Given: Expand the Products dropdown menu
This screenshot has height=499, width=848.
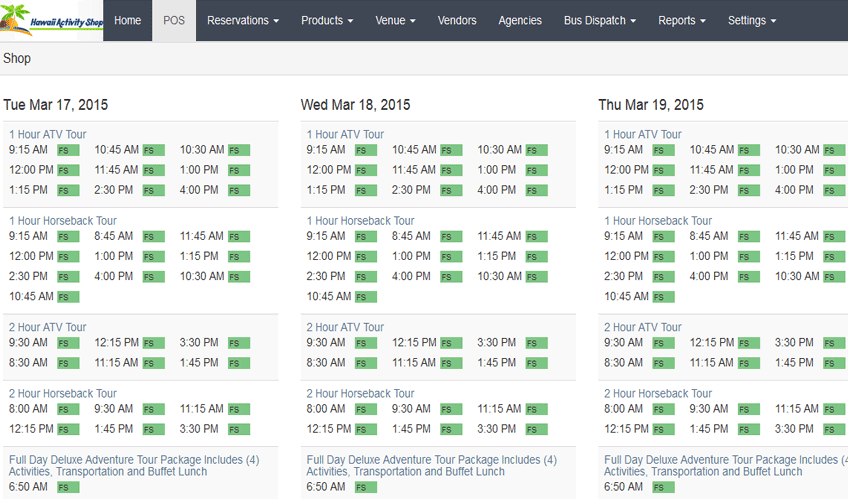Looking at the screenshot, I should (x=327, y=21).
